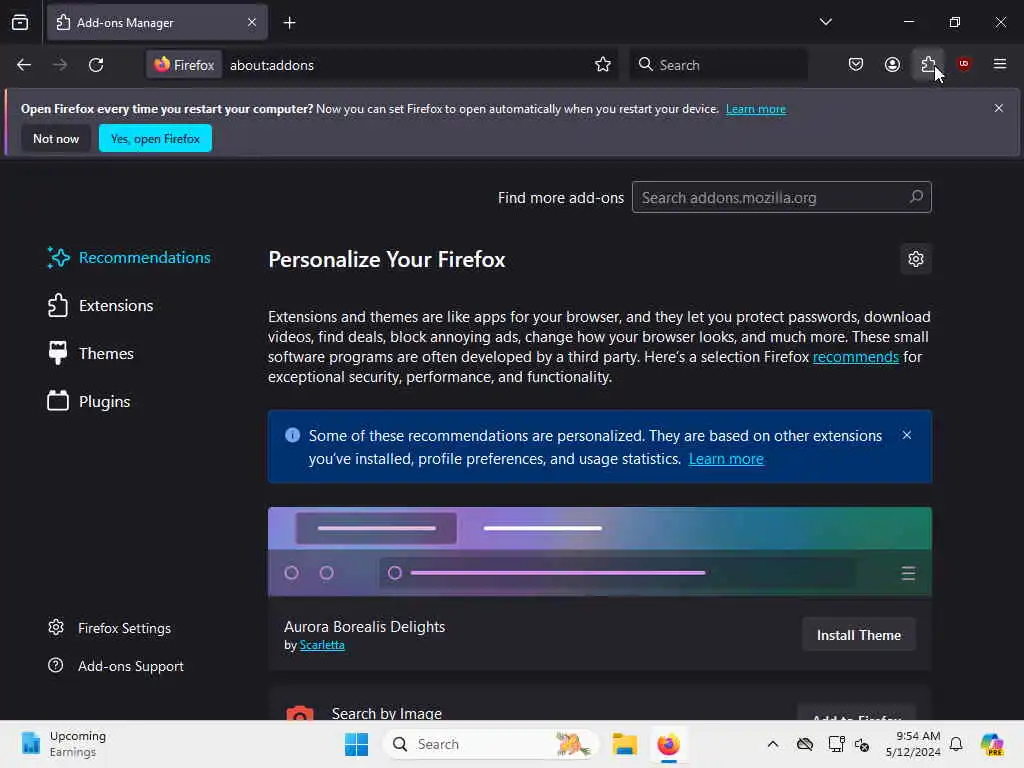
Task: Open the Firefox account icon
Action: coord(892,65)
